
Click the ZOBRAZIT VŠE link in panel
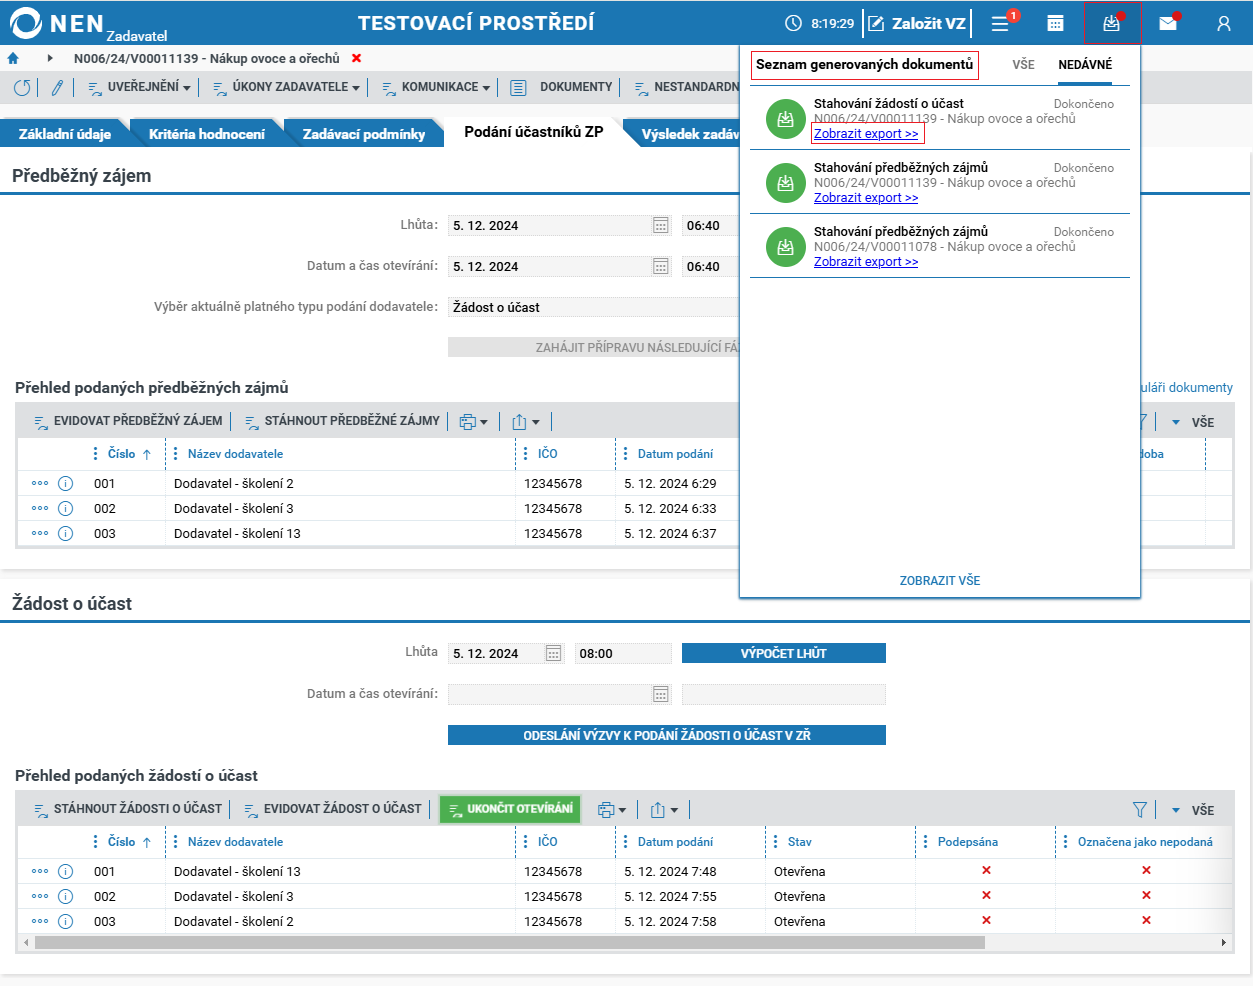coord(940,580)
